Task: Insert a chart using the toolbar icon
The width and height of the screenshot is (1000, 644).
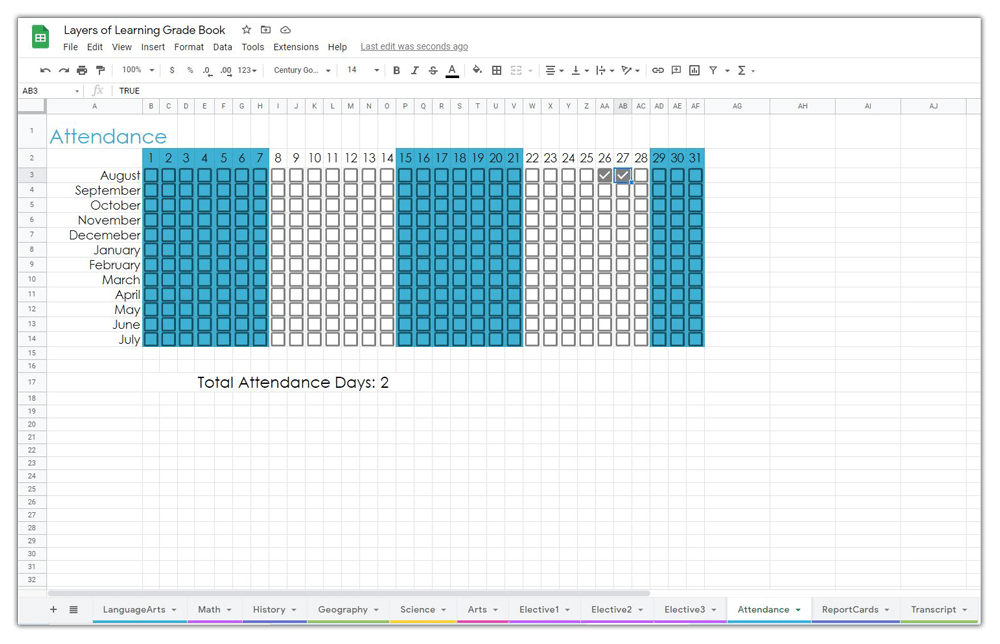Action: pos(695,70)
